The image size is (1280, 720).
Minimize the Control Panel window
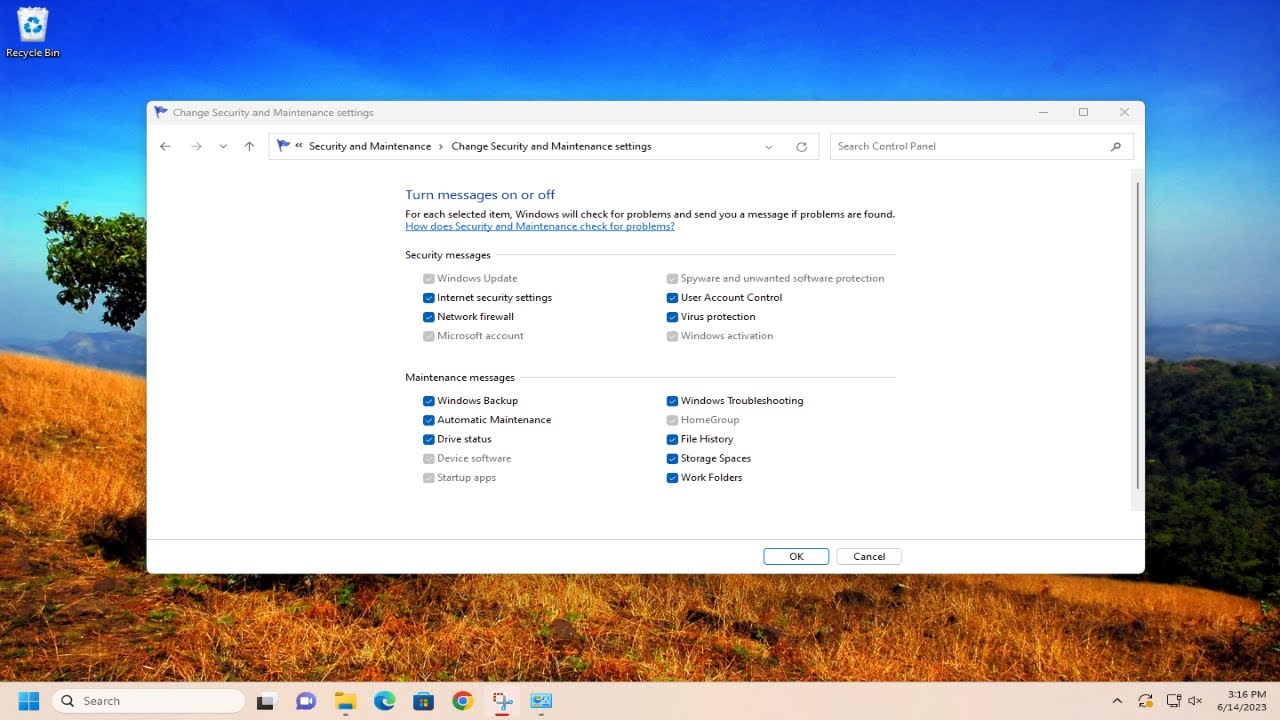coord(1043,113)
